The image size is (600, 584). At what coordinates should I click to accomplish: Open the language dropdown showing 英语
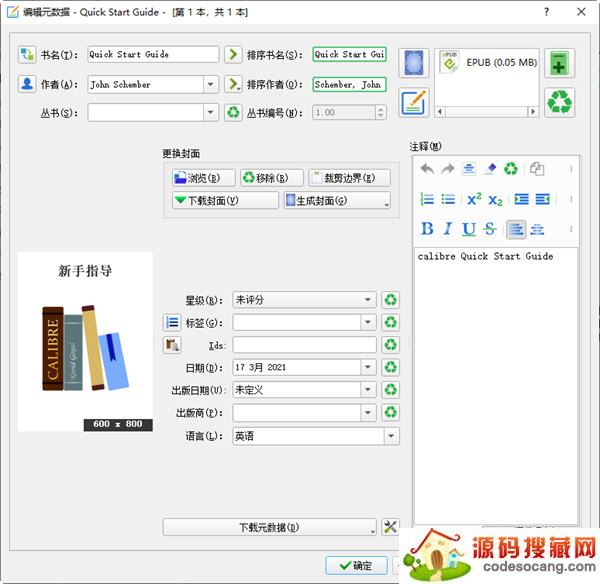(x=391, y=436)
